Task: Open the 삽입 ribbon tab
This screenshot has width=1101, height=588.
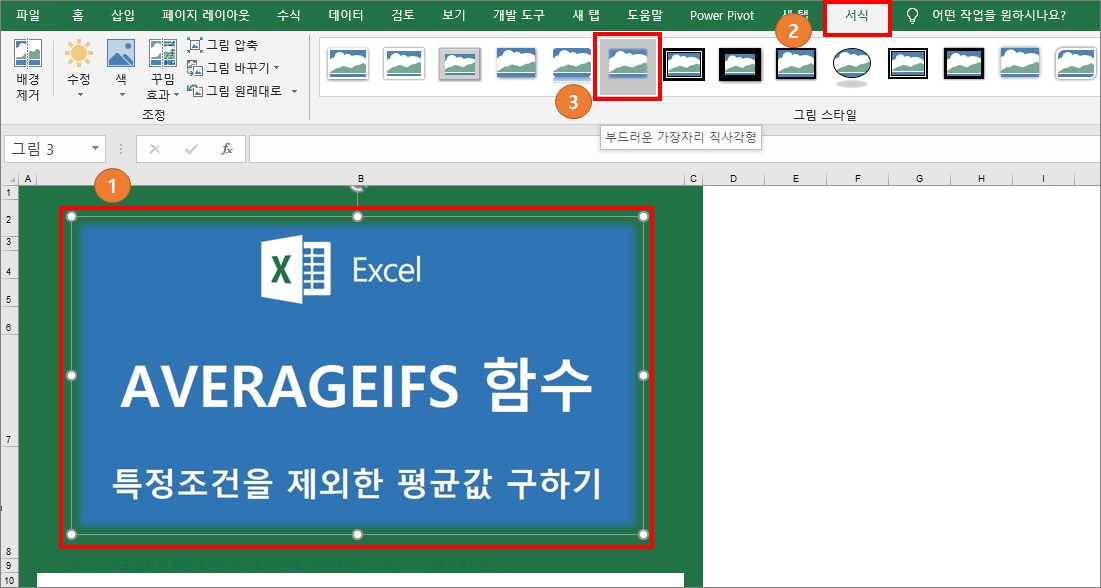Action: click(x=123, y=15)
